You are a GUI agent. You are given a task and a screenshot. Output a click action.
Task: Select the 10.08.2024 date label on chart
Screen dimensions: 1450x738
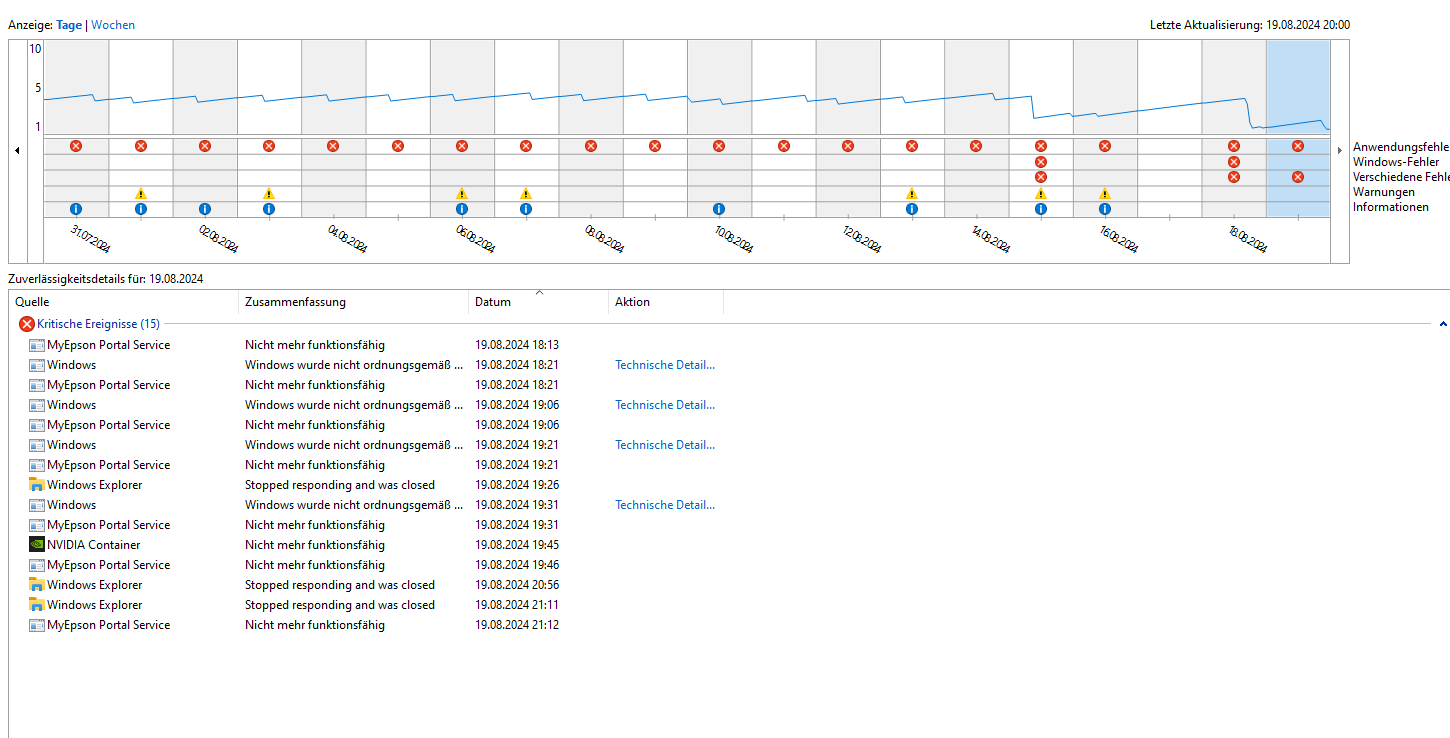coord(733,240)
